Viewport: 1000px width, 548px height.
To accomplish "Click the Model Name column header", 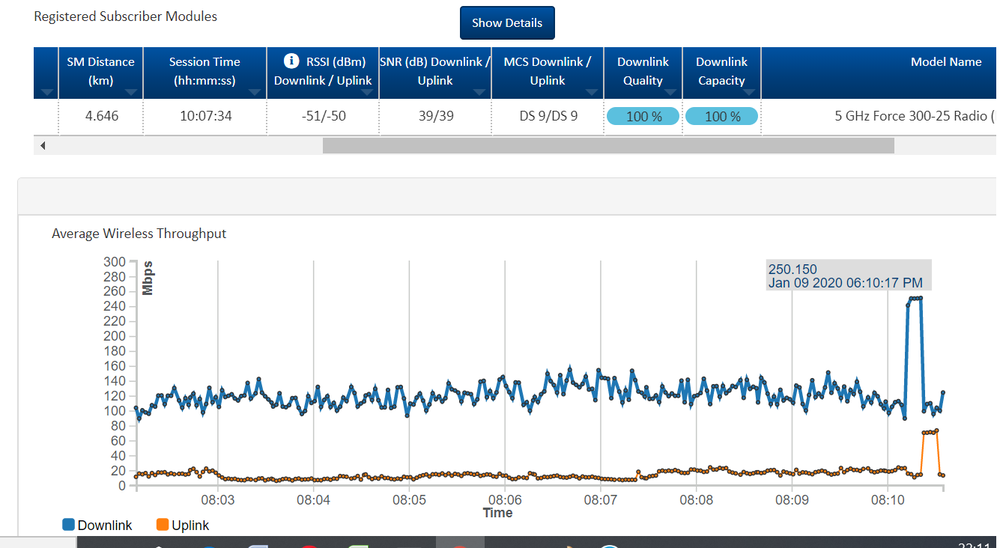I will click(x=945, y=62).
